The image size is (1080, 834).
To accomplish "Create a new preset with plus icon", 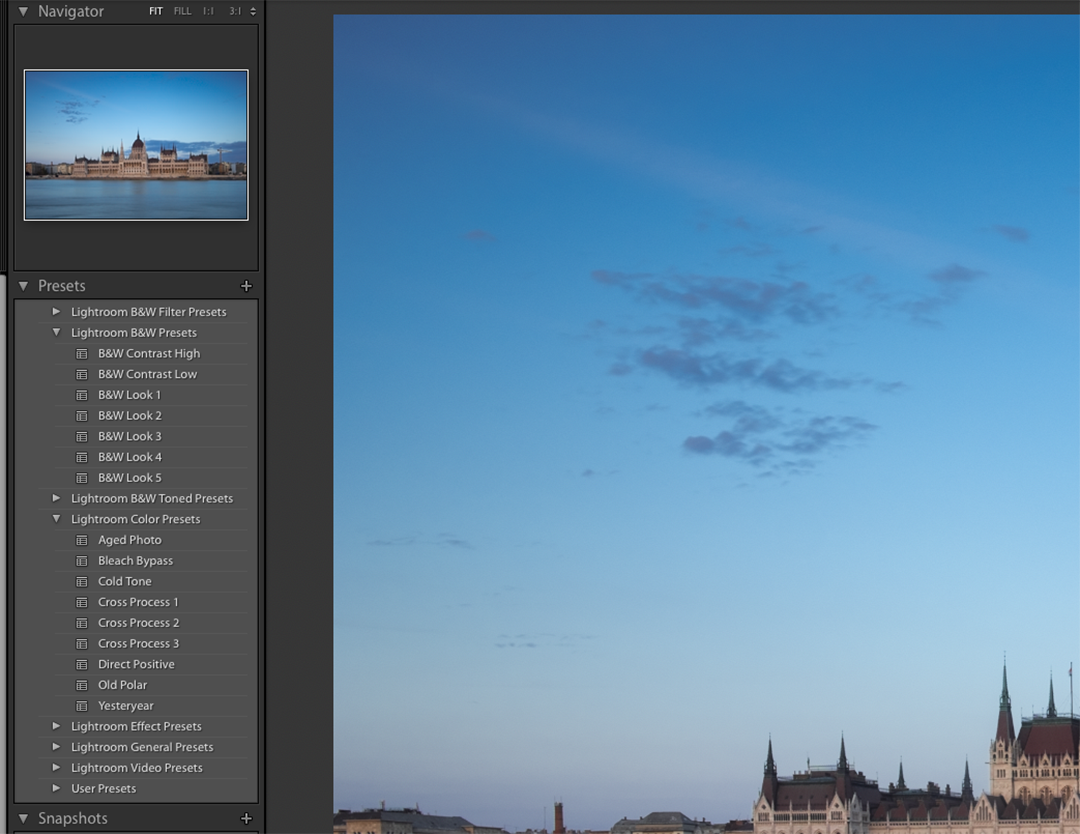I will pos(246,286).
